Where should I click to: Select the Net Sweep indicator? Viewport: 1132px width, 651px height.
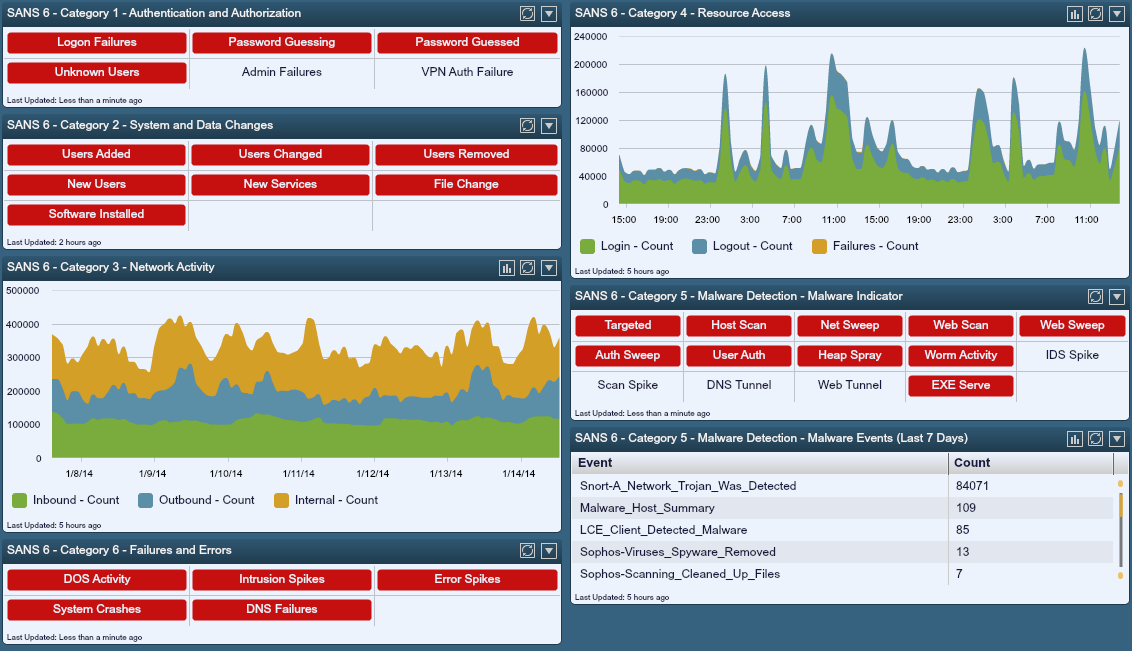(850, 326)
